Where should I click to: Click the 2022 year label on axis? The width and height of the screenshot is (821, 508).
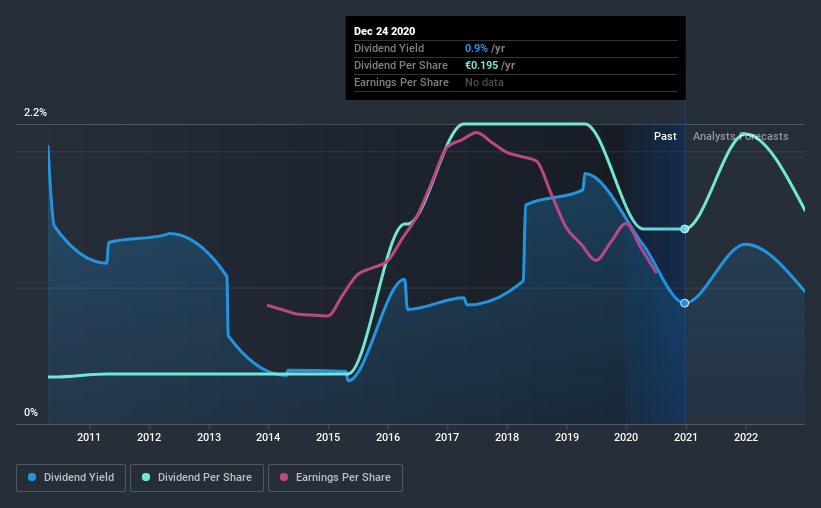746,437
